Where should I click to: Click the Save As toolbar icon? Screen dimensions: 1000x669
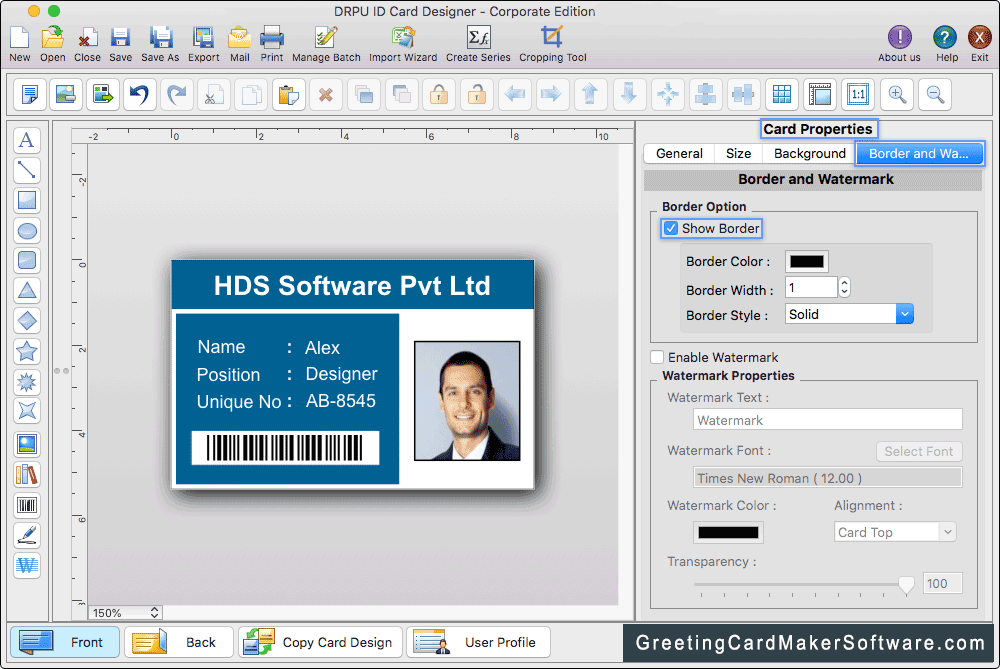160,38
